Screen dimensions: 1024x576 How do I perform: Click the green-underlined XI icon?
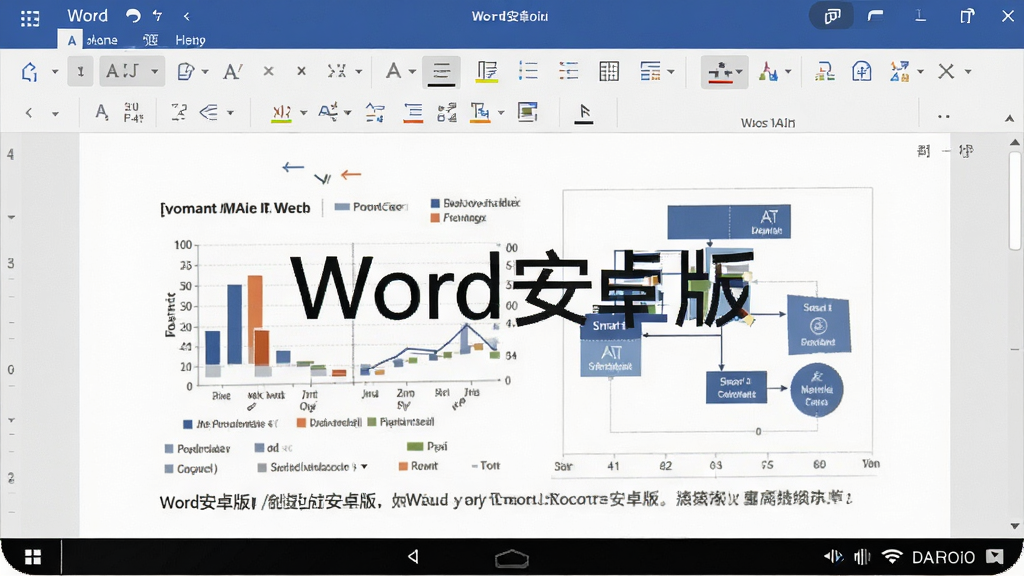[x=281, y=113]
